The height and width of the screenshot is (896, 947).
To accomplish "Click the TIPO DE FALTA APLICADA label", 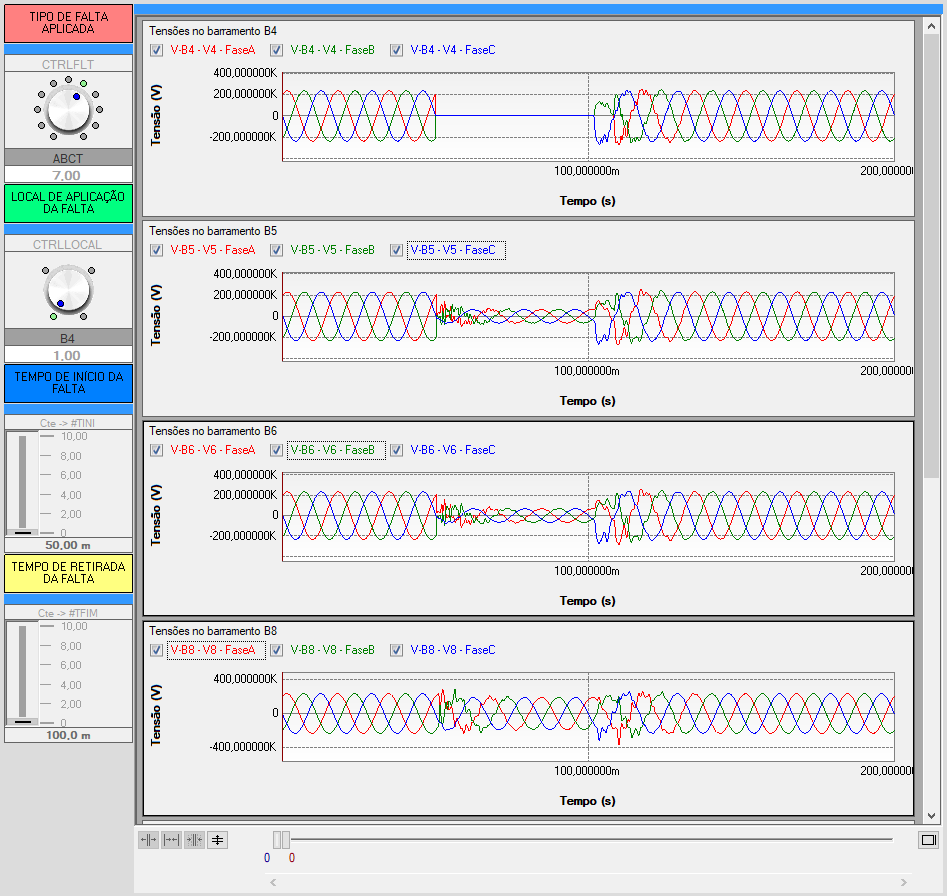I will coord(68,23).
